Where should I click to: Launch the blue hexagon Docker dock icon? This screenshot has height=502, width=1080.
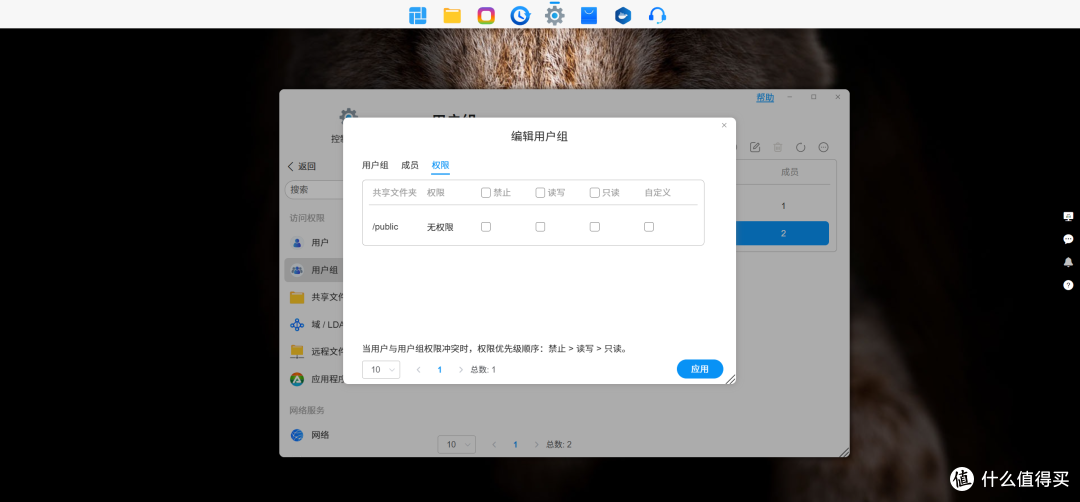623,15
